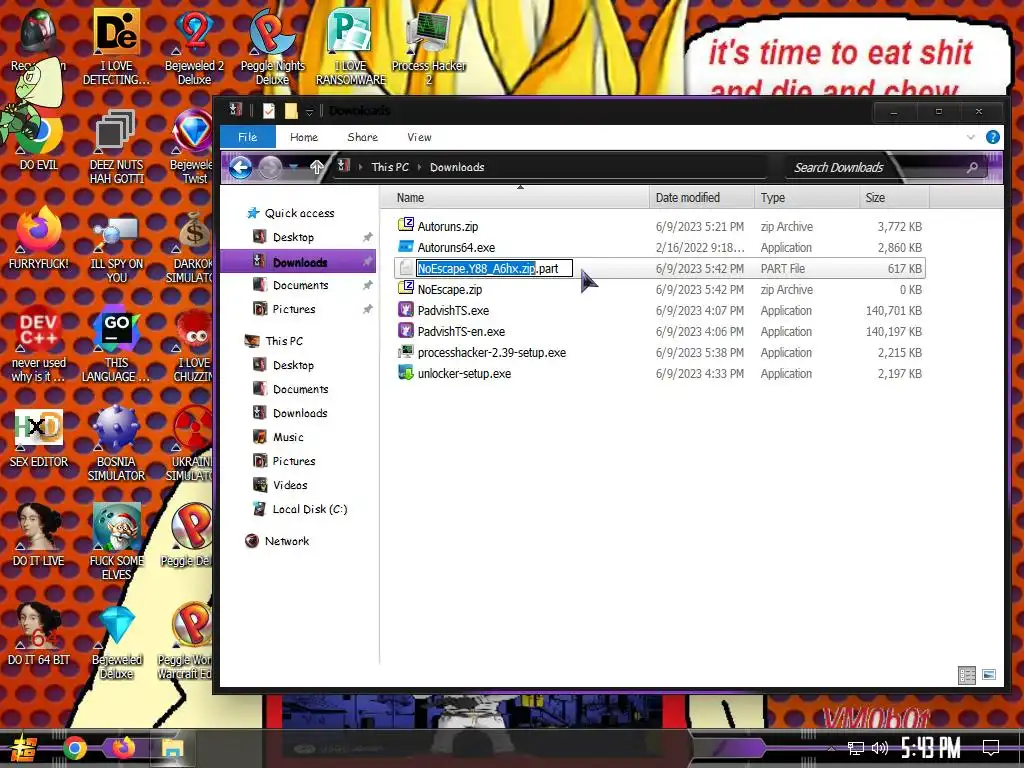
Task: Click Downloads in the address breadcrumb
Action: pos(457,167)
